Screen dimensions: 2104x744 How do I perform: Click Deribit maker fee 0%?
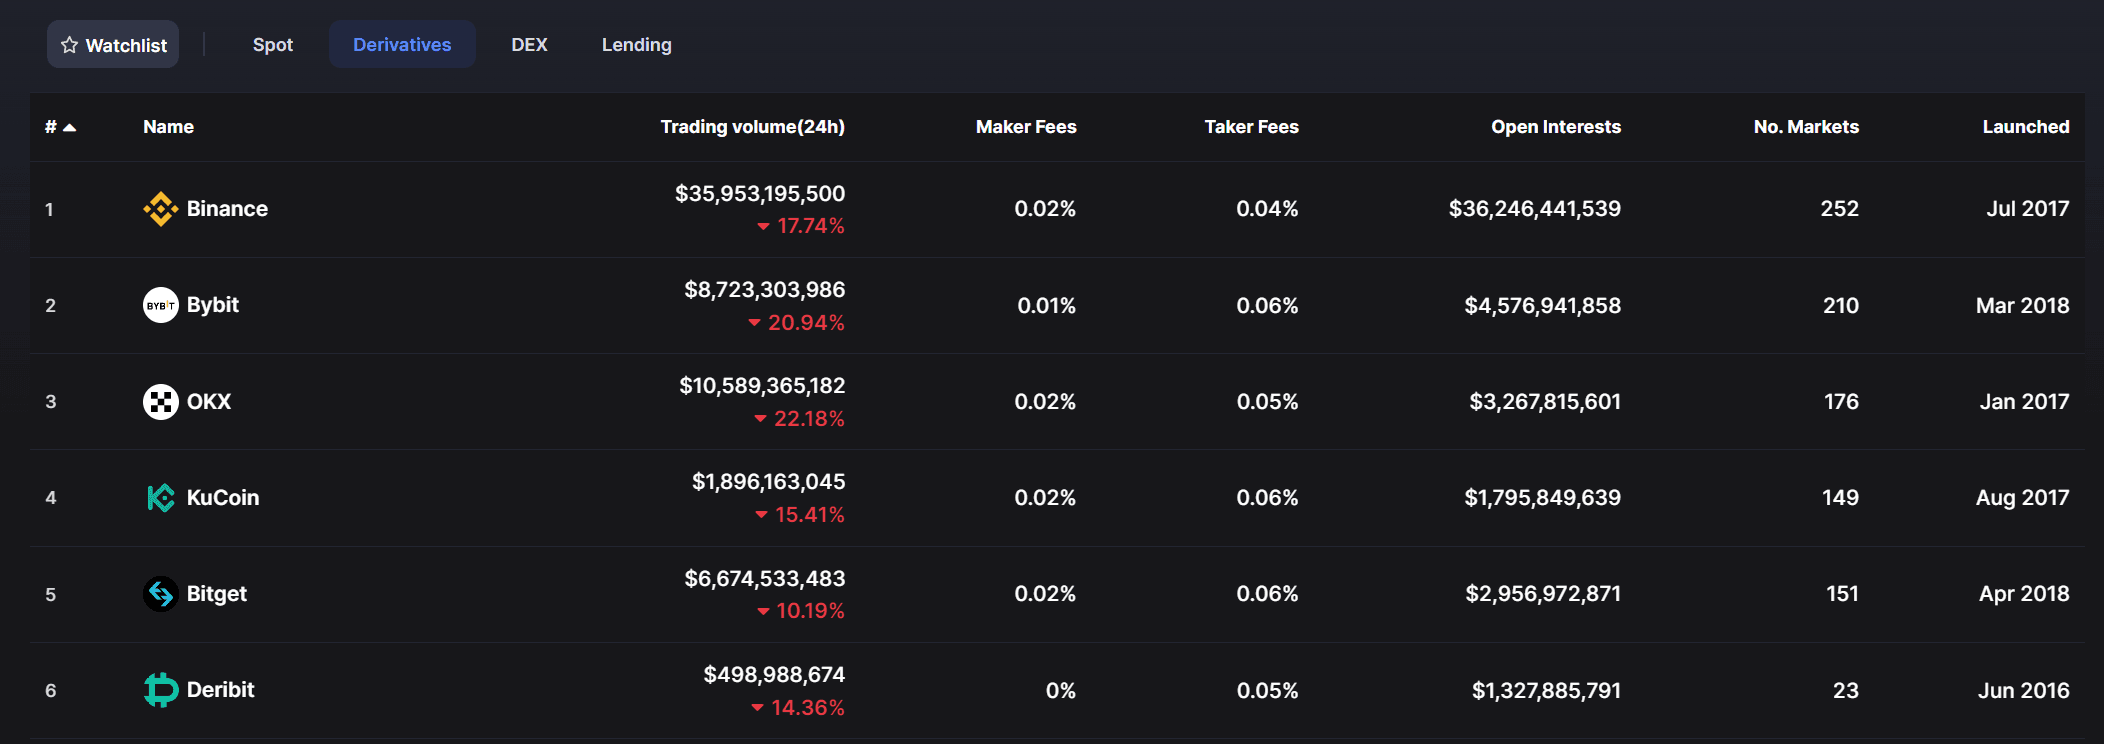(1061, 691)
